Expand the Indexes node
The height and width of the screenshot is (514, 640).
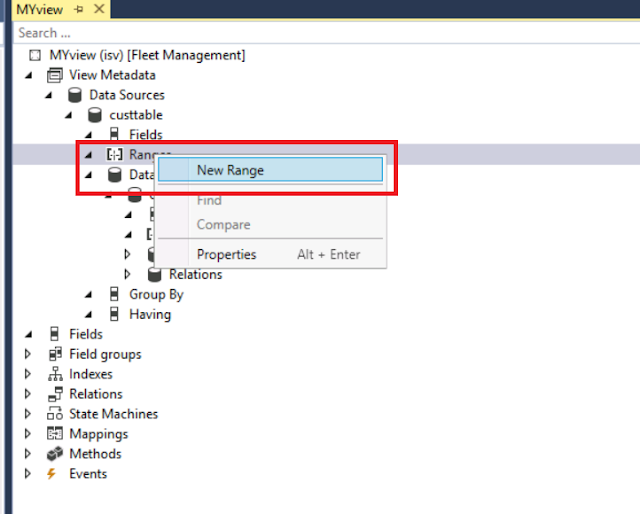pyautogui.click(x=27, y=374)
